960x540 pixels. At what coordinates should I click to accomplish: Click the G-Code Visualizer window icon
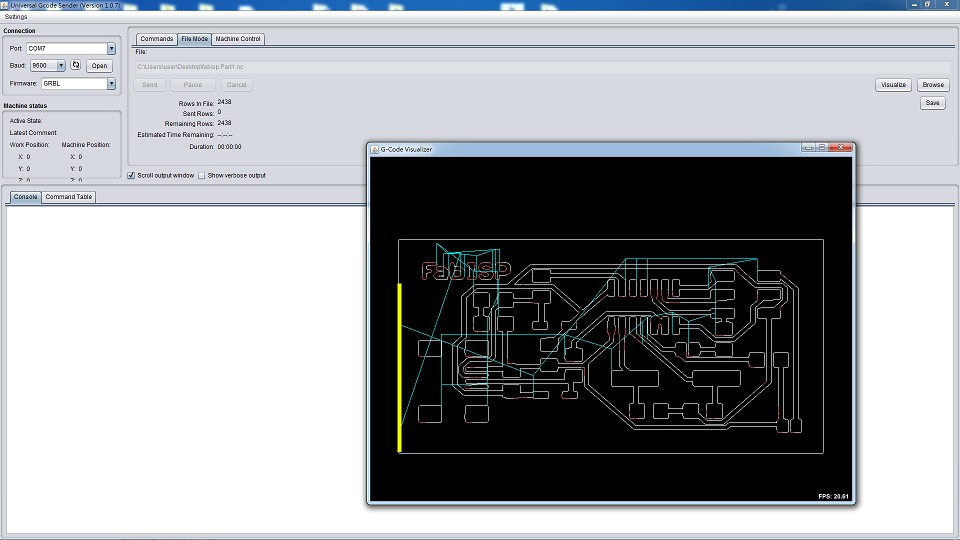(375, 149)
